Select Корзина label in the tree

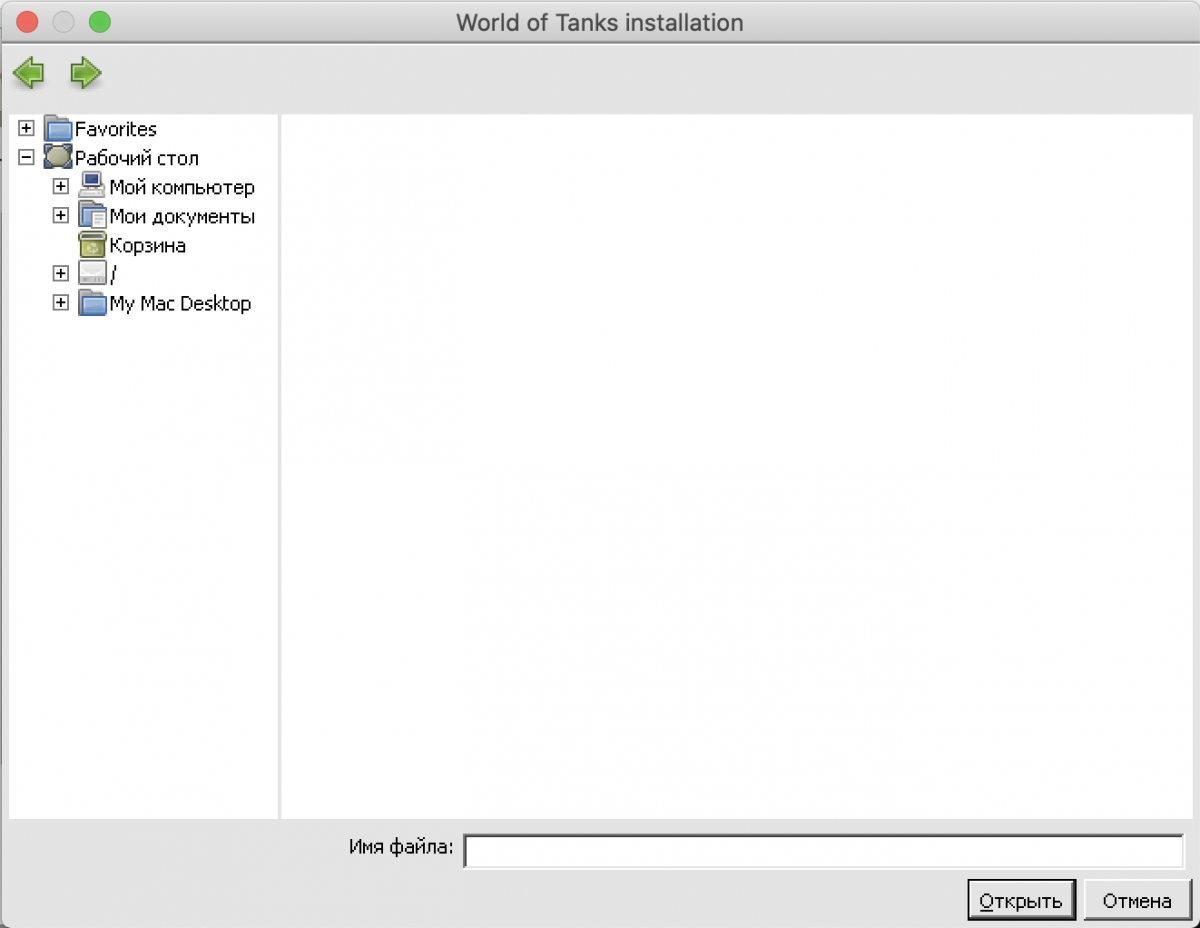click(148, 245)
